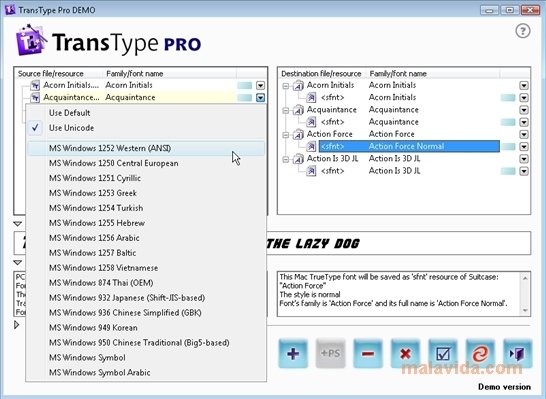
Task: Choose MS Windows 1253 Greek
Action: pos(146,193)
